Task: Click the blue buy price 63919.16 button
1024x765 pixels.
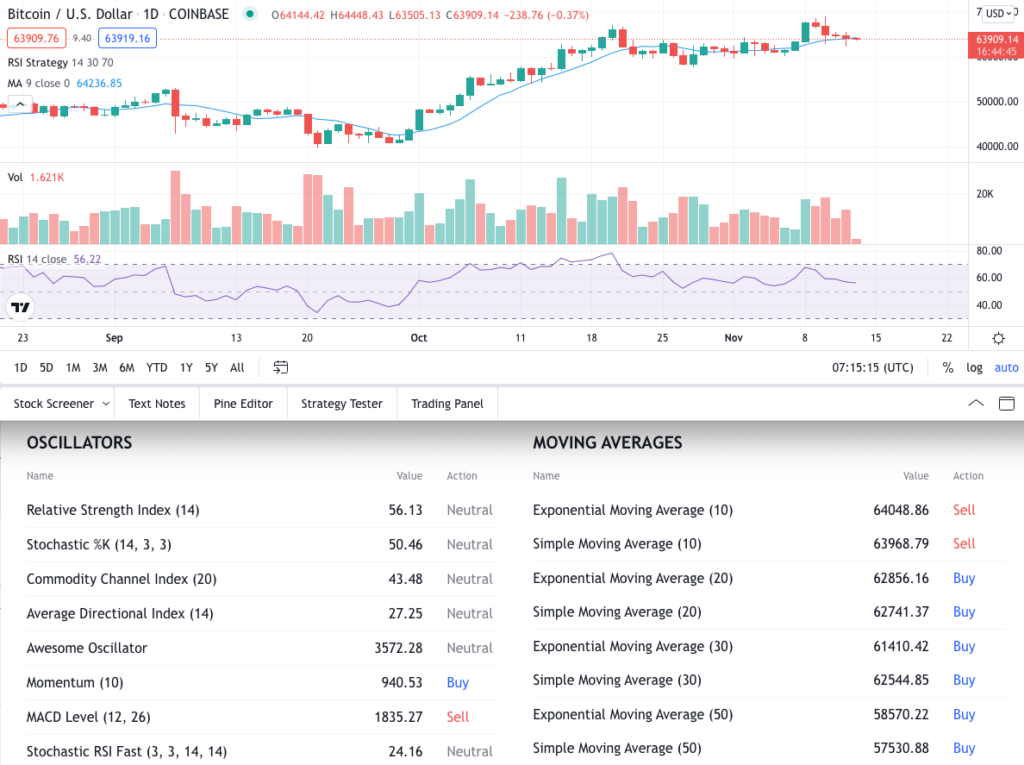Action: 127,38
